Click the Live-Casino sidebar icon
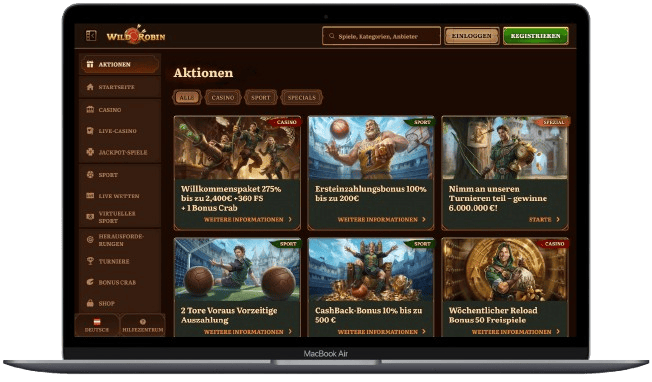This screenshot has width=652, height=382. tap(90, 131)
